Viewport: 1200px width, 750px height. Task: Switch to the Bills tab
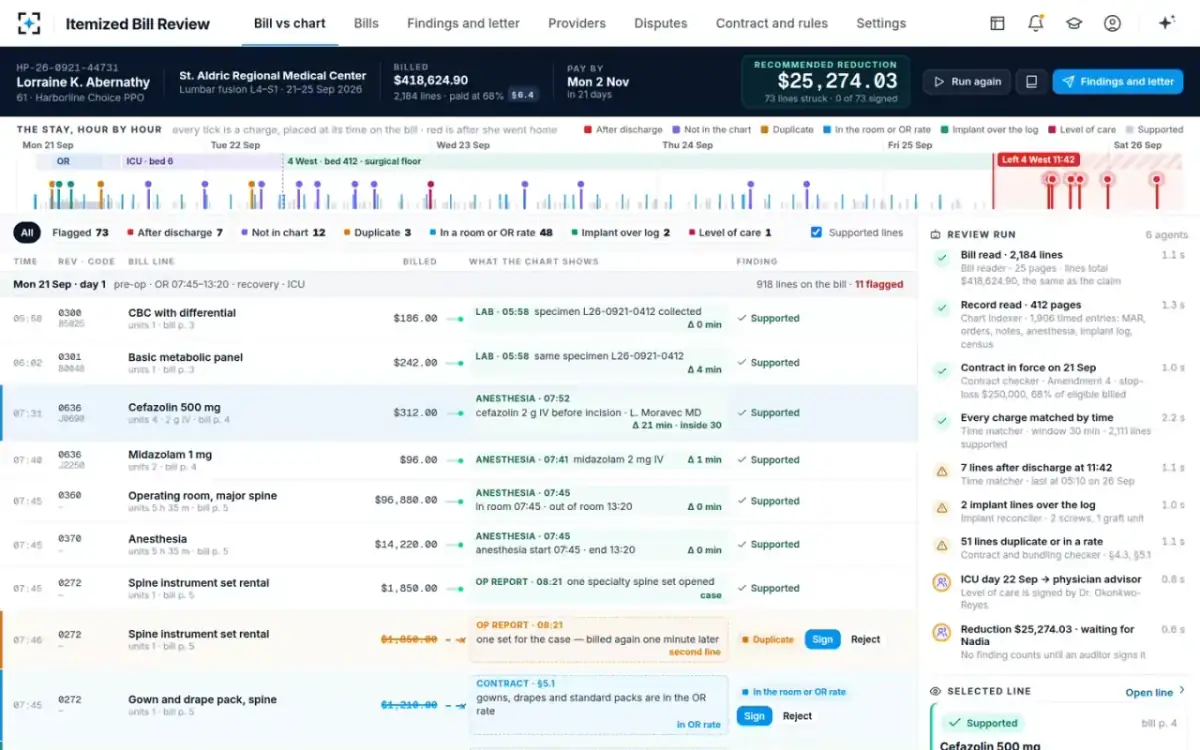coord(366,23)
